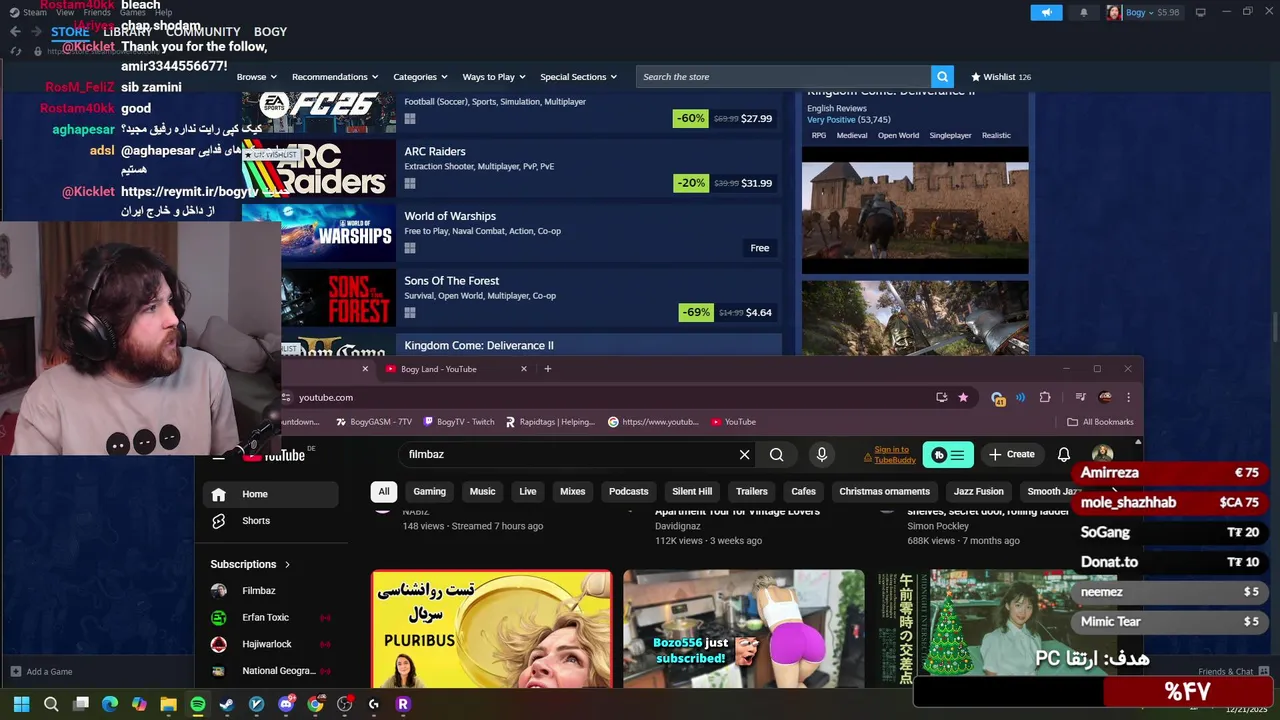Click the Wishlist link in Steam
The width and height of the screenshot is (1280, 720).
[1000, 77]
